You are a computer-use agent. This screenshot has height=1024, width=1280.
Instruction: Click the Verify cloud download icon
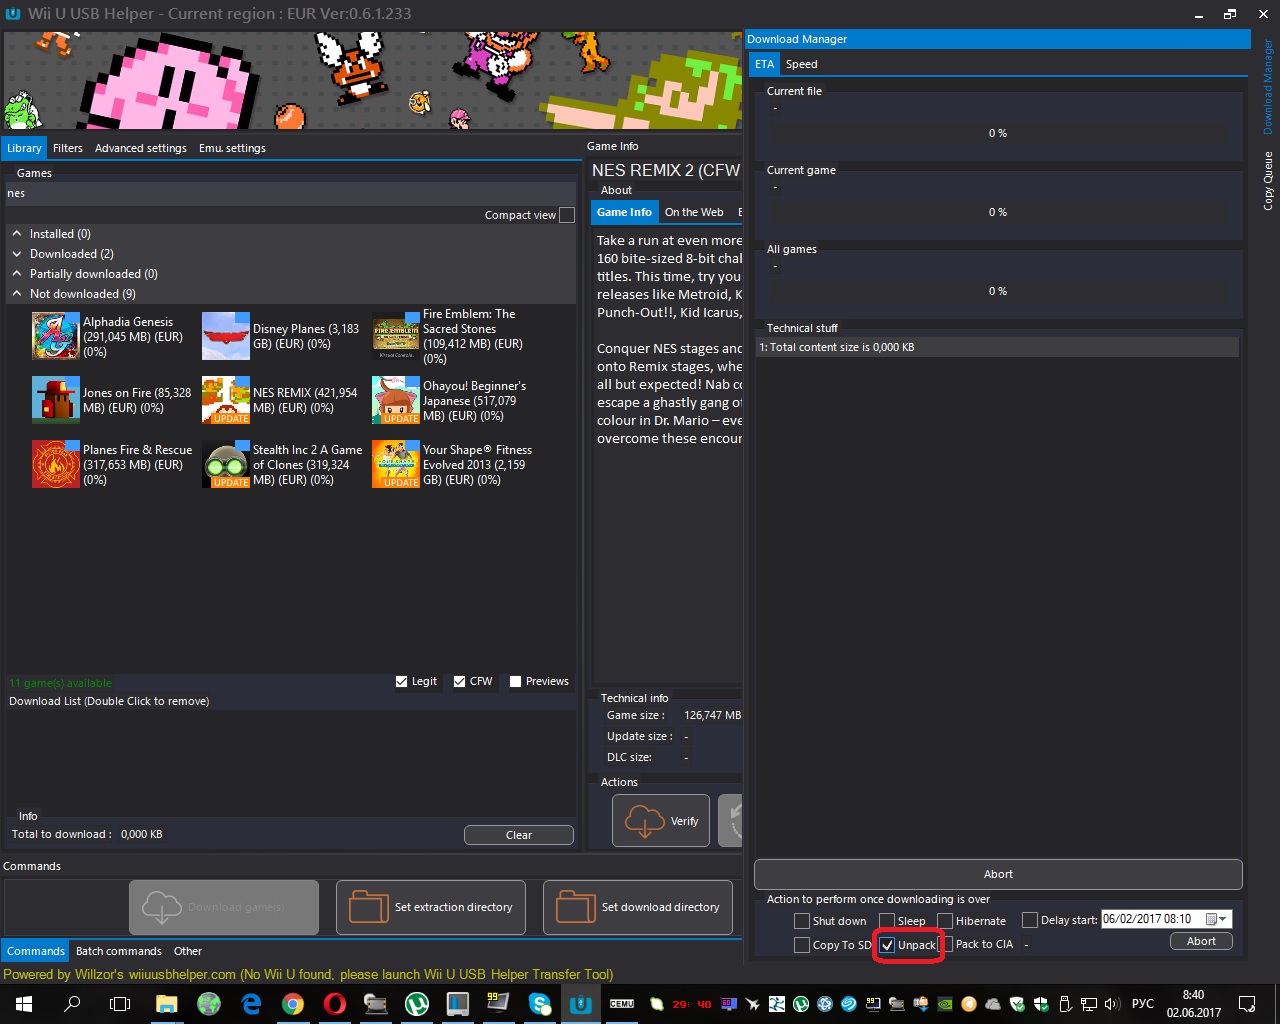pos(644,821)
